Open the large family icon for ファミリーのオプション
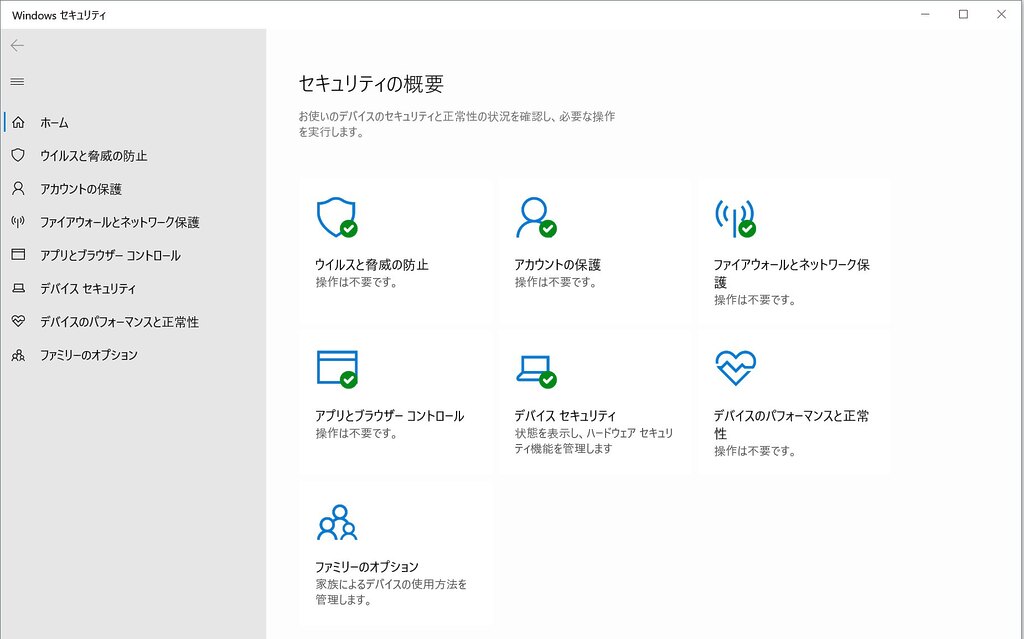Screen dimensions: 1024x639 (x=337, y=522)
